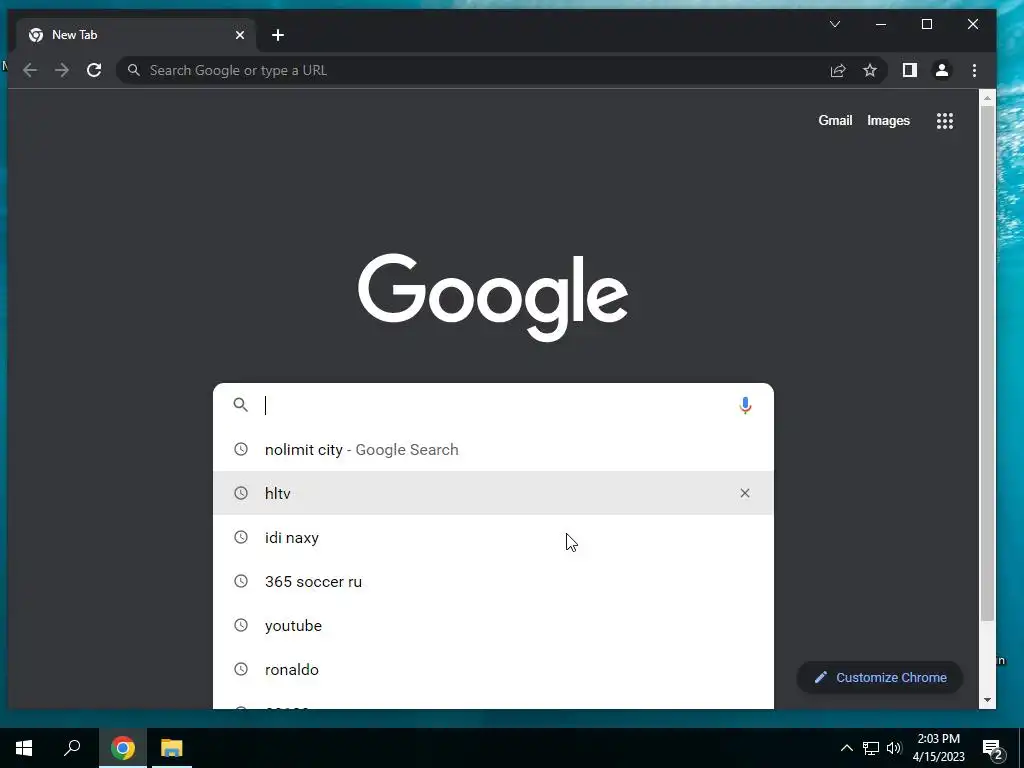Click the clock icon beside nolimit city
Viewport: 1024px width, 768px height.
click(241, 449)
